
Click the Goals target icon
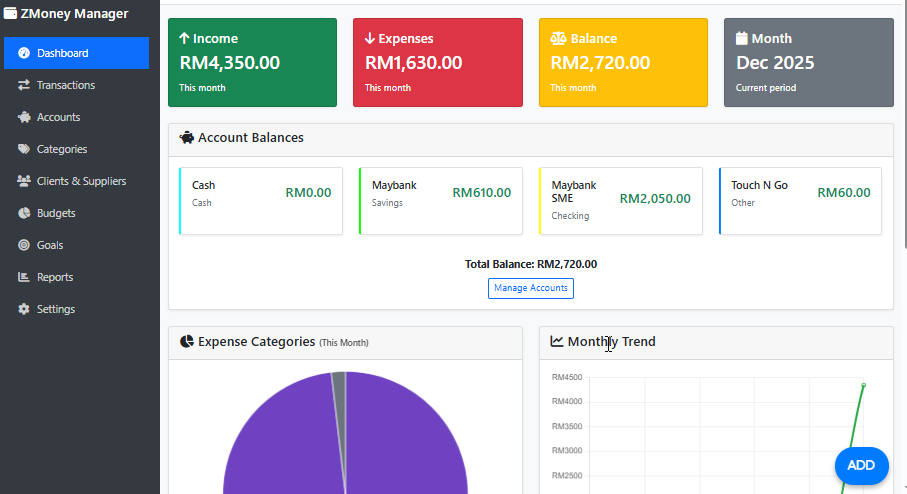tap(24, 245)
